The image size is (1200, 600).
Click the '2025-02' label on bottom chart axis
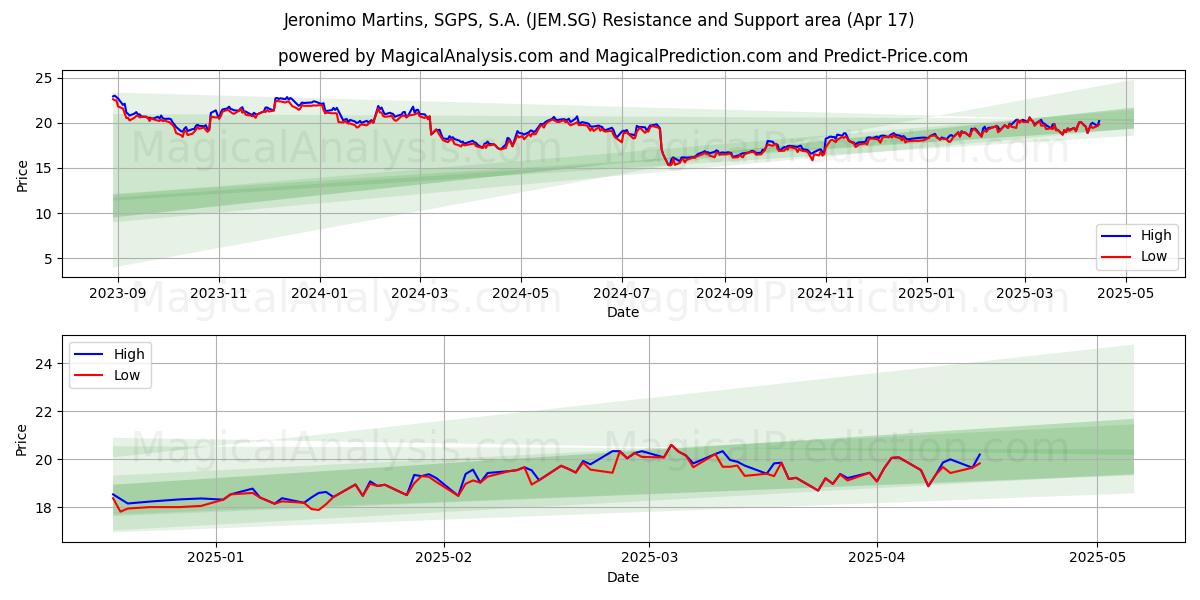(x=444, y=558)
